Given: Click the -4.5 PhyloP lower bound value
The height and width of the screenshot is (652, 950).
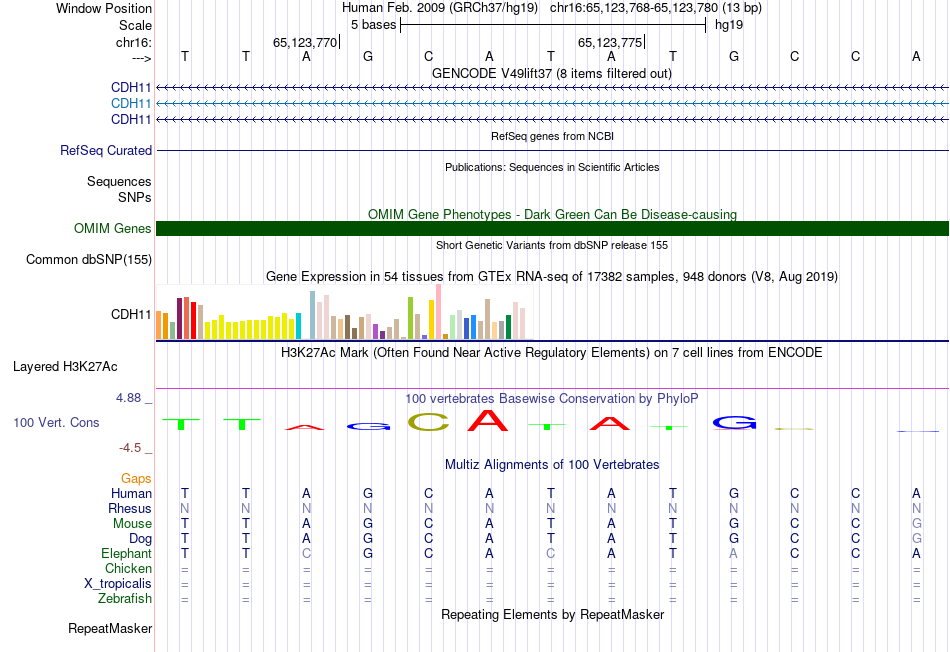Looking at the screenshot, I should click(x=130, y=448).
